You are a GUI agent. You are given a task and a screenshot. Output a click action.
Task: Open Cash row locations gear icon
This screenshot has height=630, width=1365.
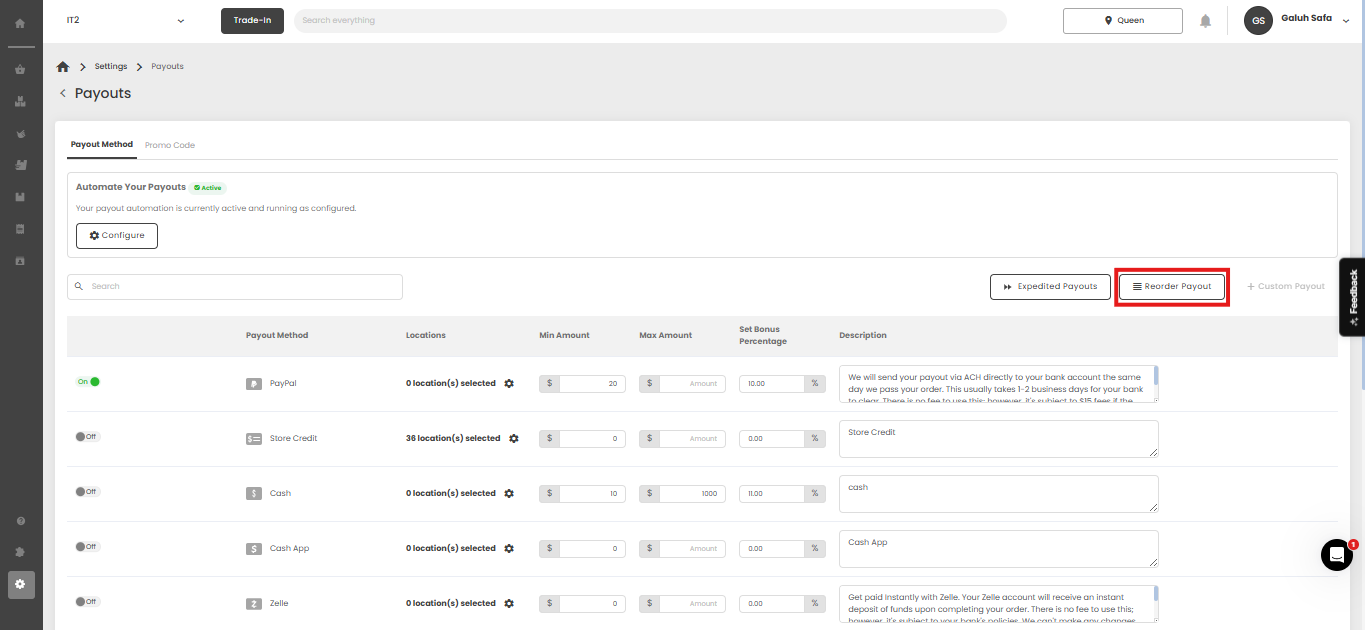[x=509, y=493]
